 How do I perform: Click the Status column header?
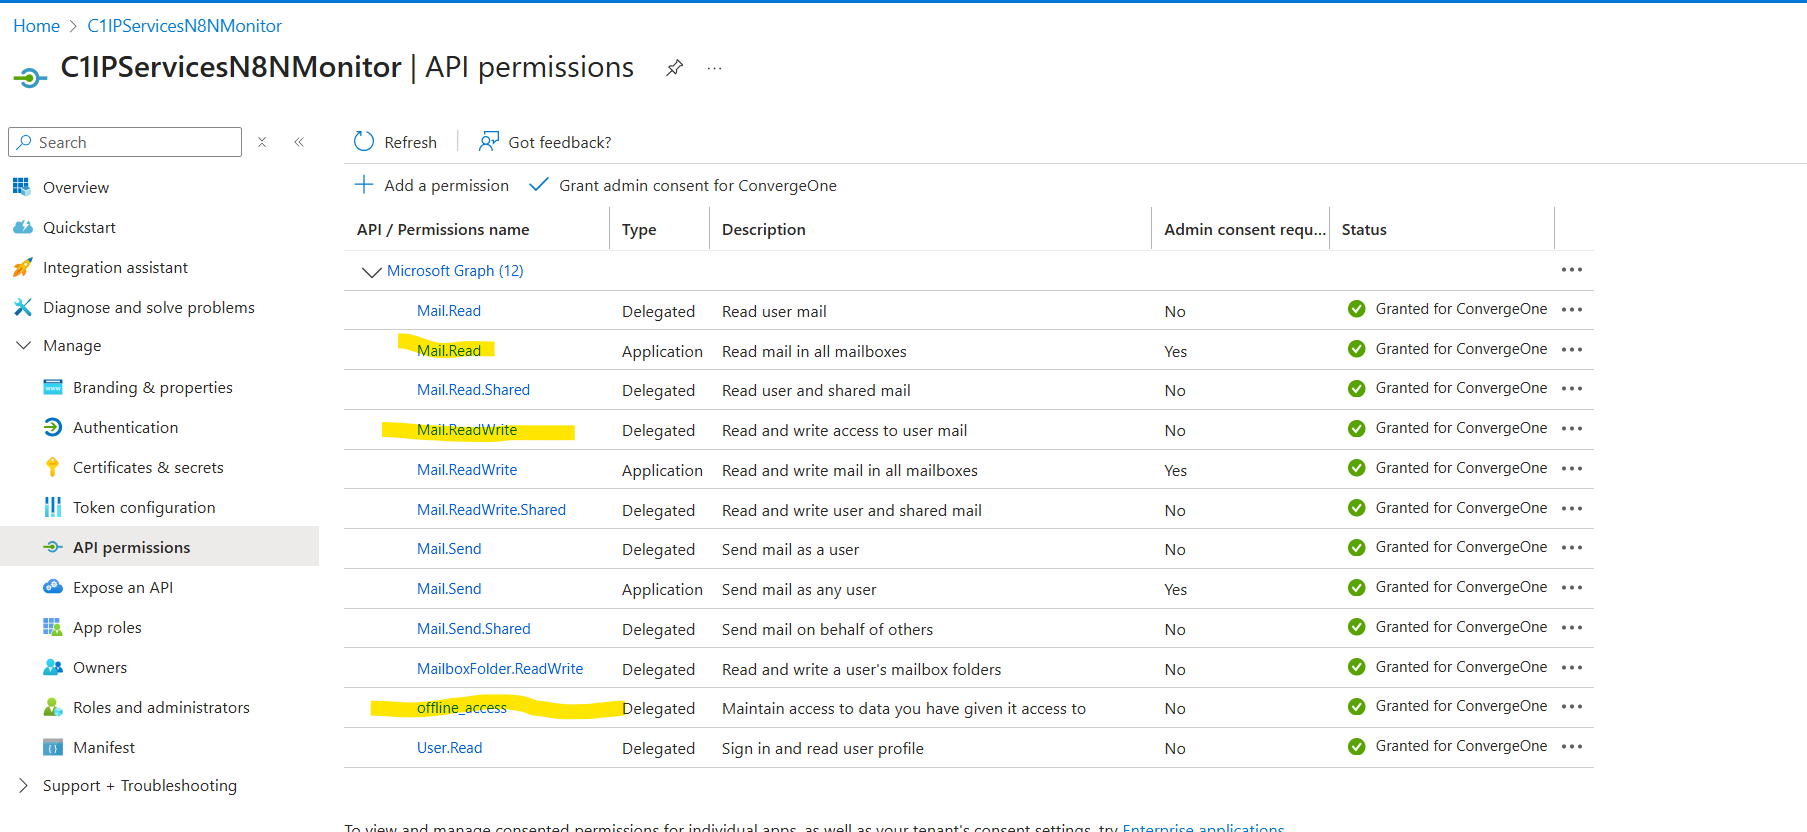tap(1364, 229)
